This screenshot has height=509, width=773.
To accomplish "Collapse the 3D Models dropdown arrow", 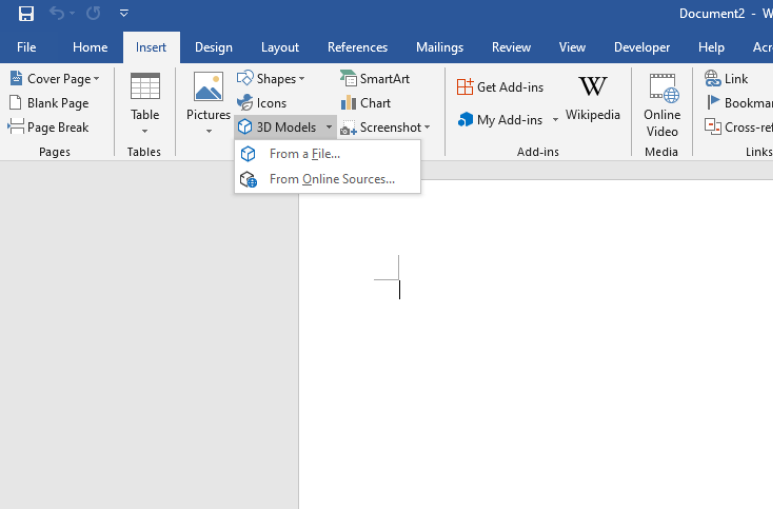I will click(329, 127).
